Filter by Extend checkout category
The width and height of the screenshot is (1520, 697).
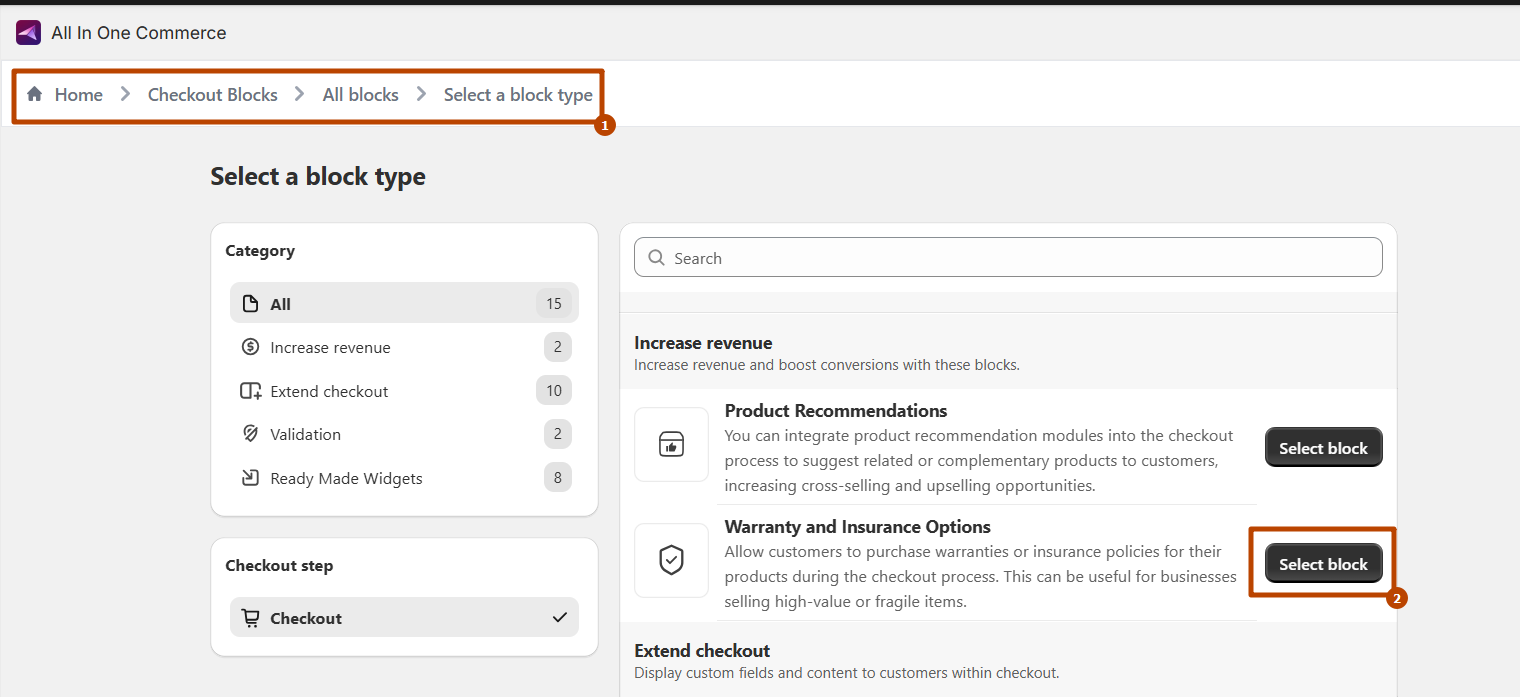pyautogui.click(x=329, y=391)
